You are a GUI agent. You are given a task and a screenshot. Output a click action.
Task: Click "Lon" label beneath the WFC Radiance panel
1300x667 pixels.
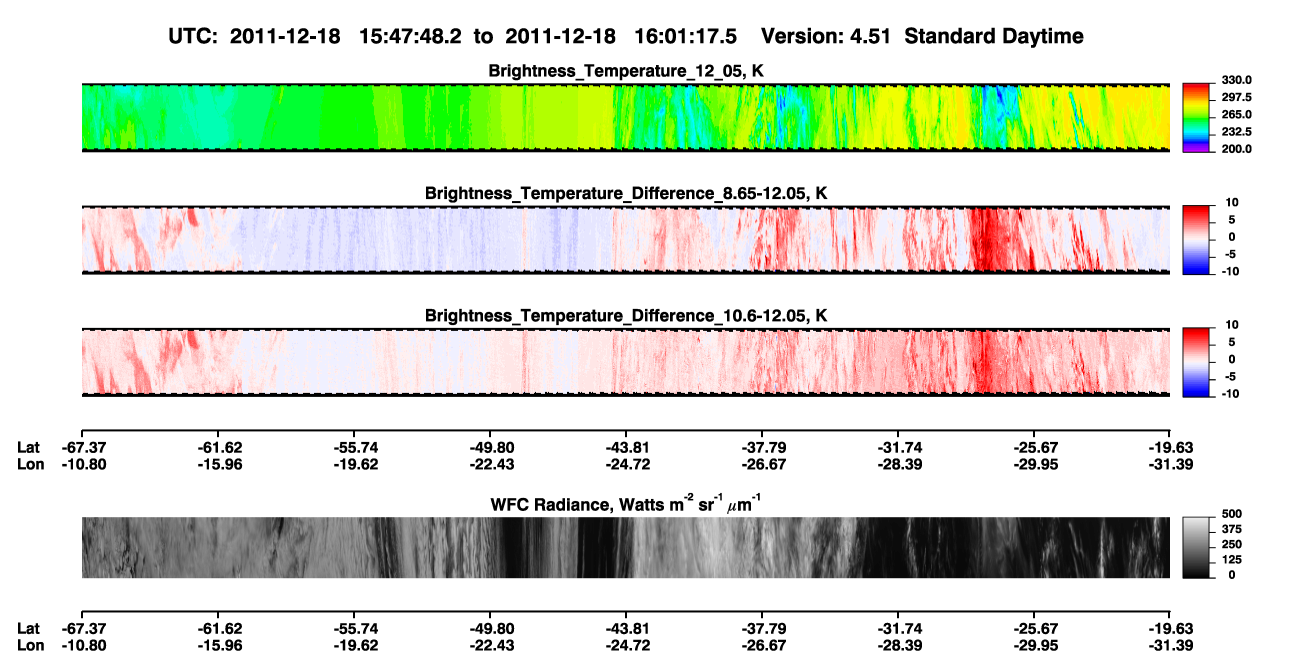click(x=30, y=645)
